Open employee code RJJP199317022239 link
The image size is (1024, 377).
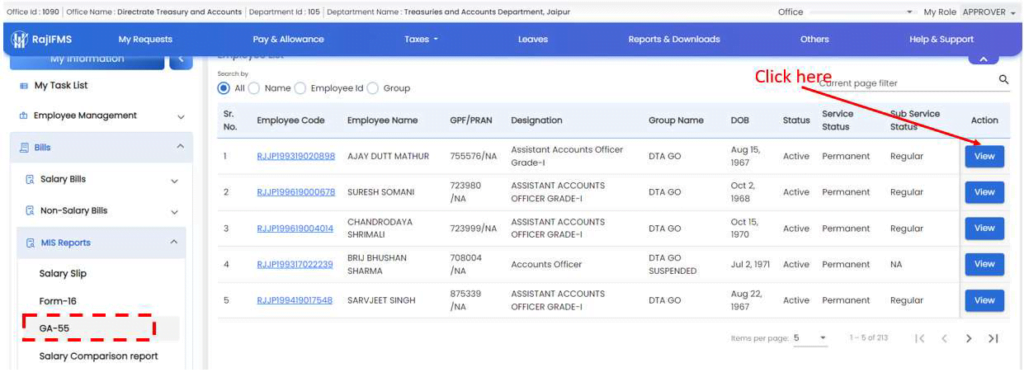(x=295, y=265)
